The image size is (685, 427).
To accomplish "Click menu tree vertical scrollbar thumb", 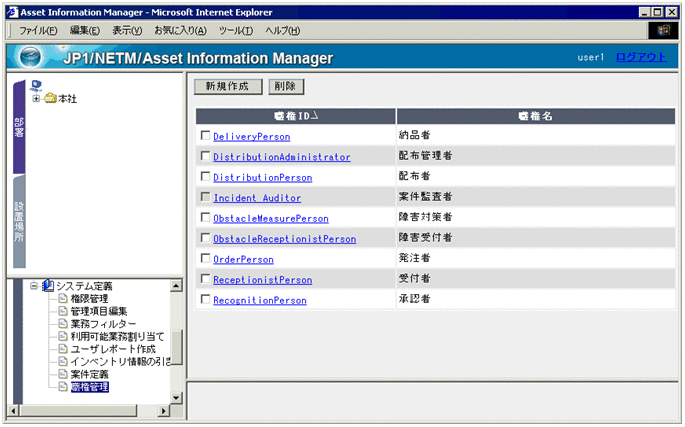I will [176, 347].
